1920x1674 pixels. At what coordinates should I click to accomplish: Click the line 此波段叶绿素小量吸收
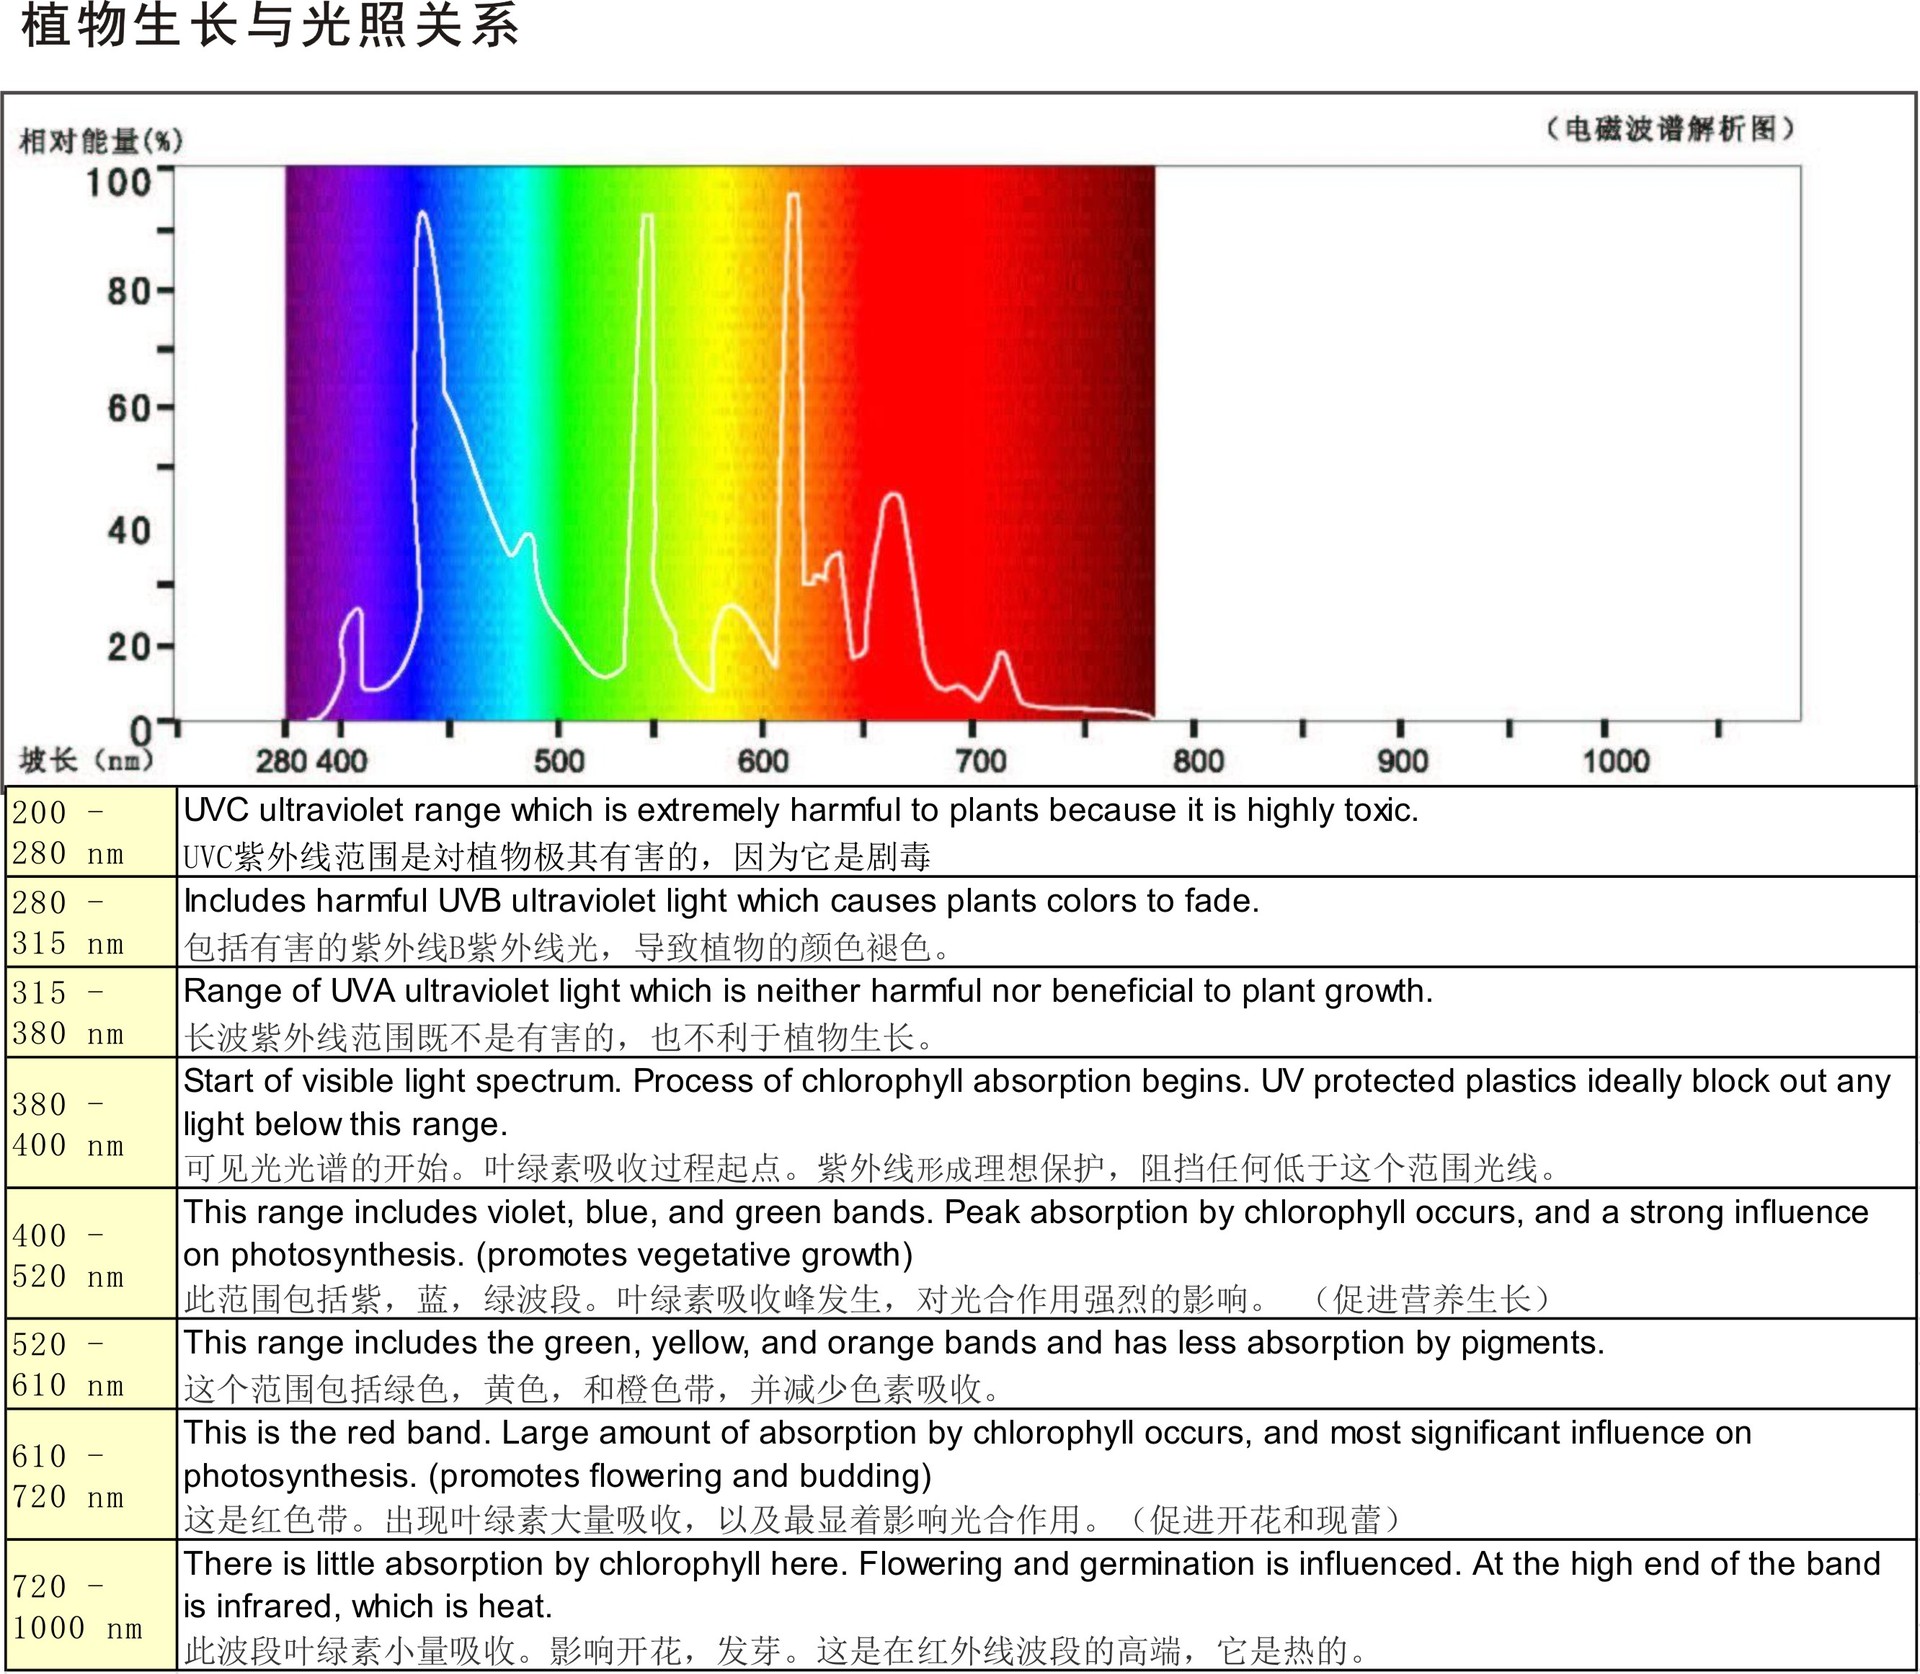[774, 1651]
